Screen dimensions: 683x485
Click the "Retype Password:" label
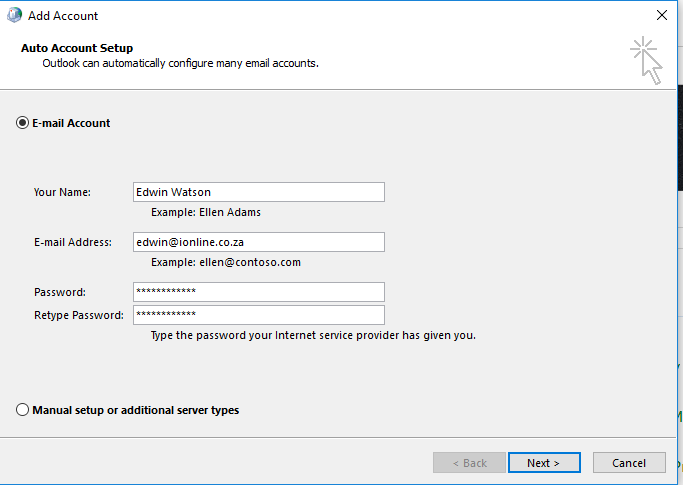pyautogui.click(x=79, y=315)
